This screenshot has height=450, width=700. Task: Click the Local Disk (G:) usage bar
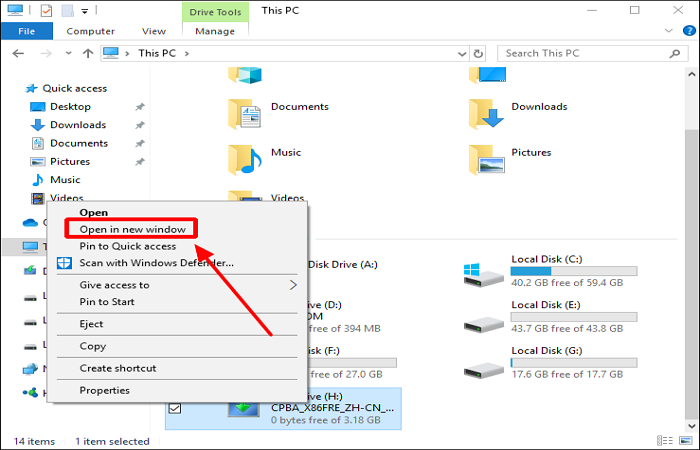574,362
